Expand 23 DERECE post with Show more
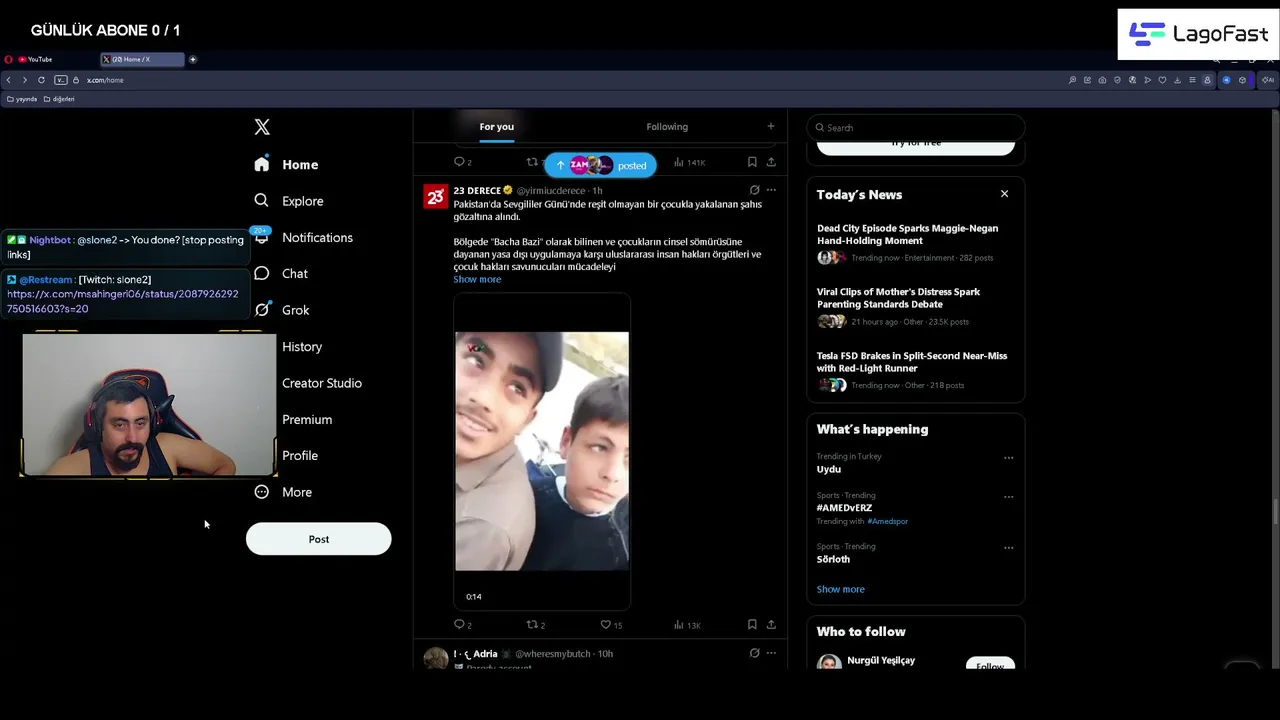Image resolution: width=1280 pixels, height=720 pixels. [x=477, y=280]
